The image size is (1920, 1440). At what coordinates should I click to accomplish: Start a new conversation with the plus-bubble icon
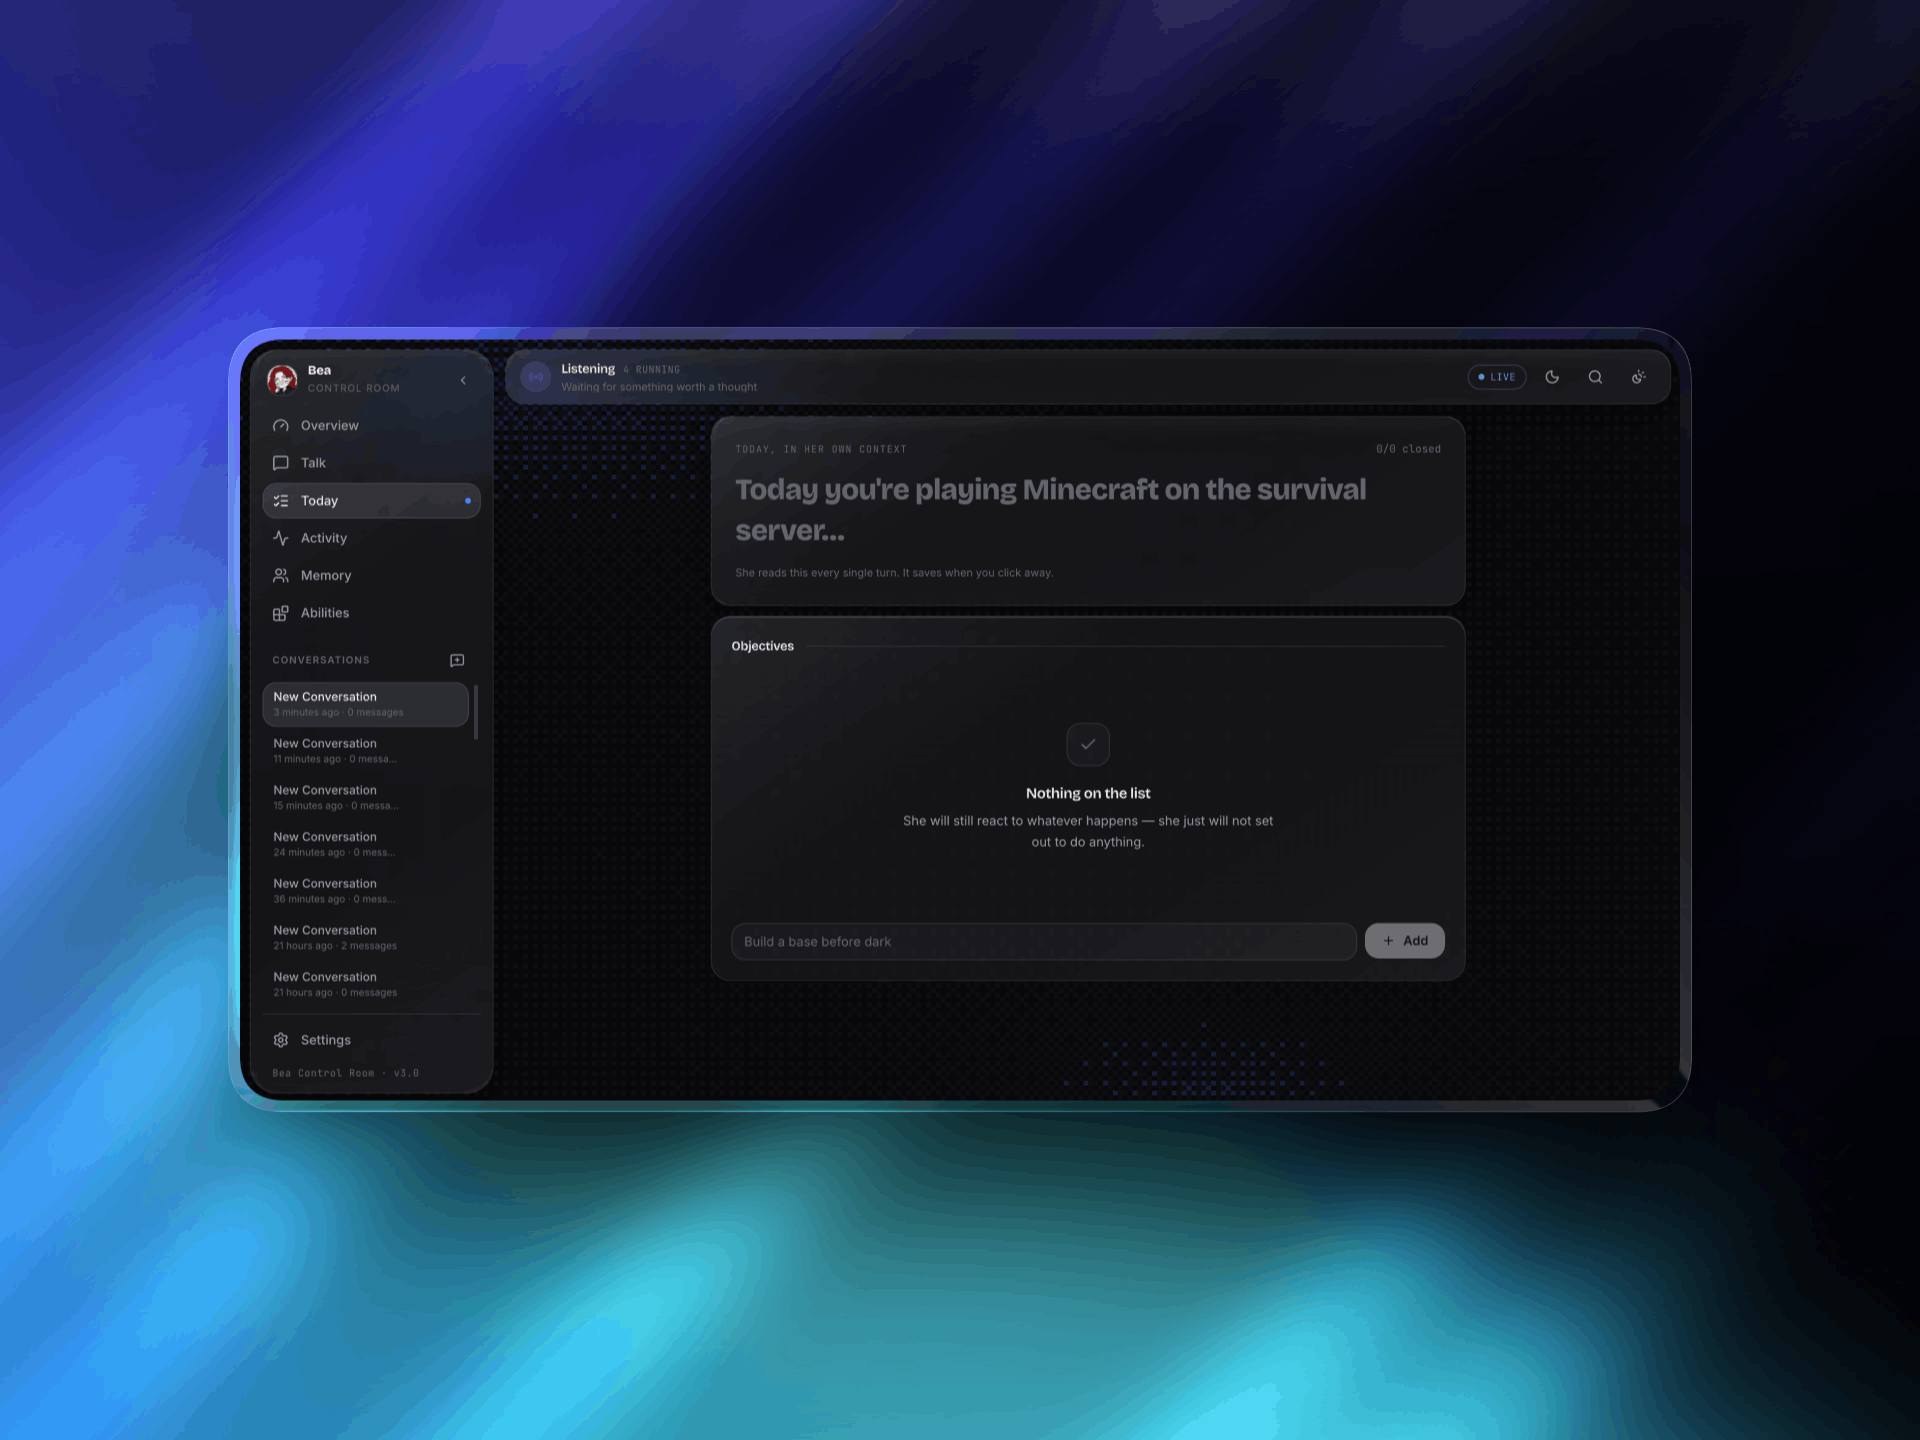point(457,660)
